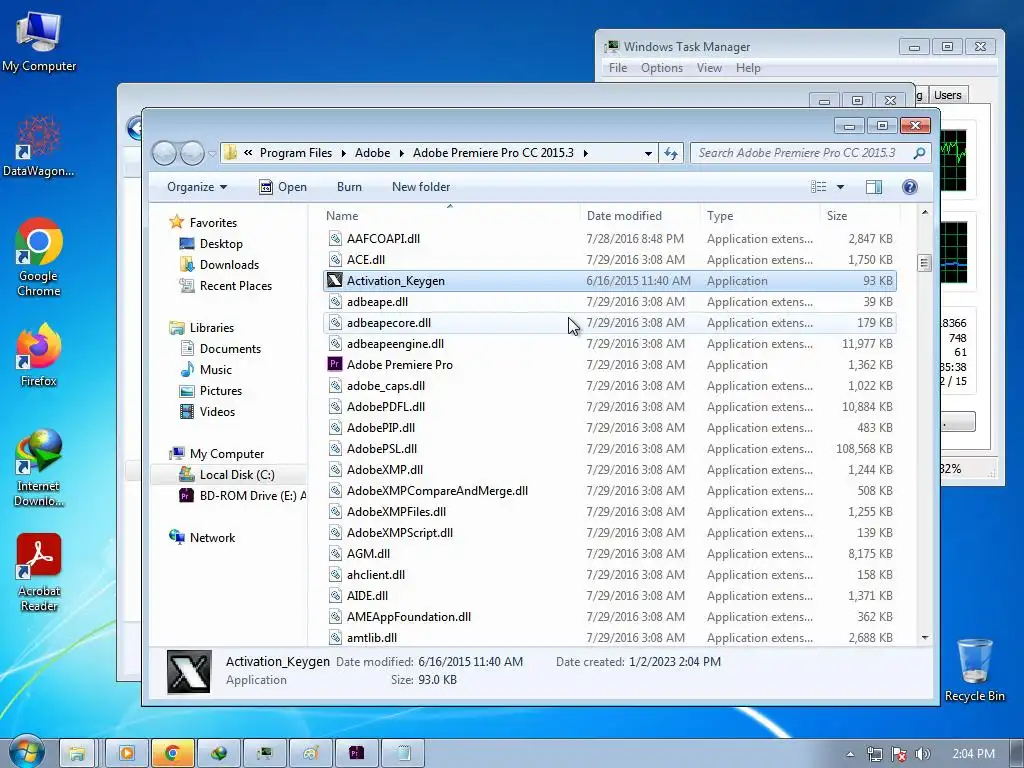1024x768 pixels.
Task: Click the Open button in Explorer toolbar
Action: (283, 187)
